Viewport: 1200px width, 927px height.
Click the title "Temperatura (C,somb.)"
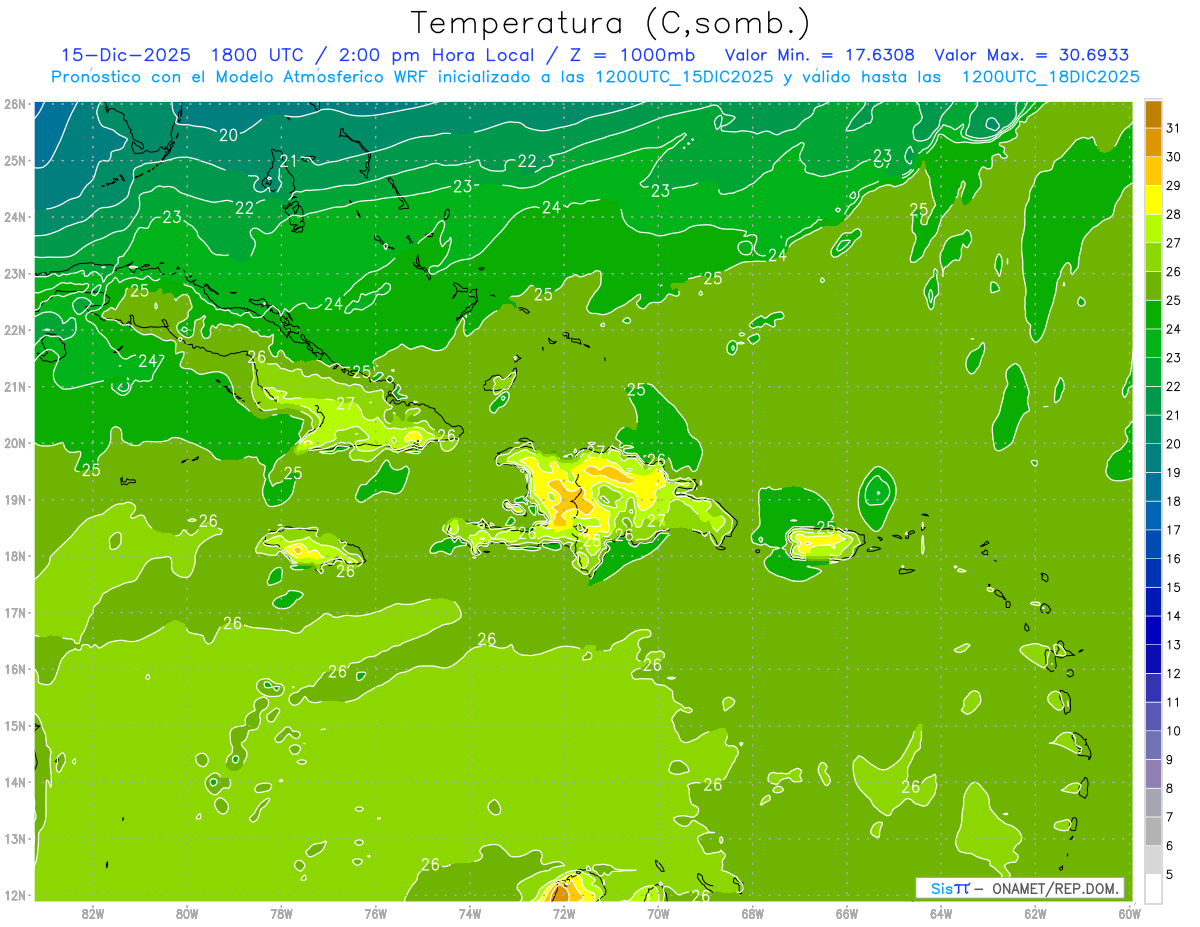[611, 23]
